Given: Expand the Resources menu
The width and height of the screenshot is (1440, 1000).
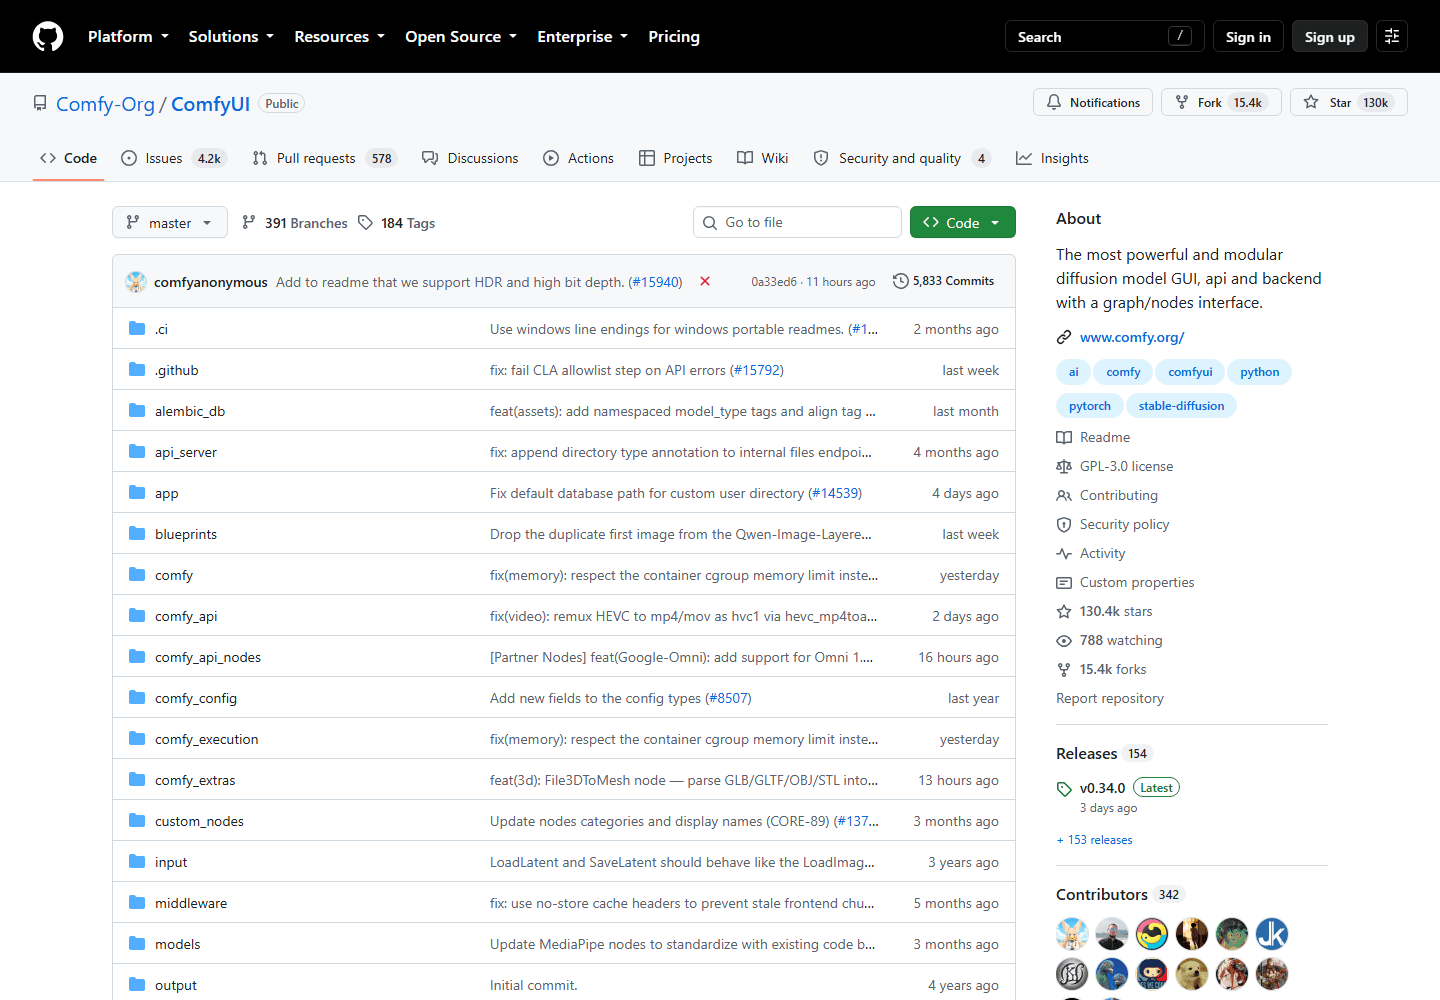Looking at the screenshot, I should click(339, 36).
